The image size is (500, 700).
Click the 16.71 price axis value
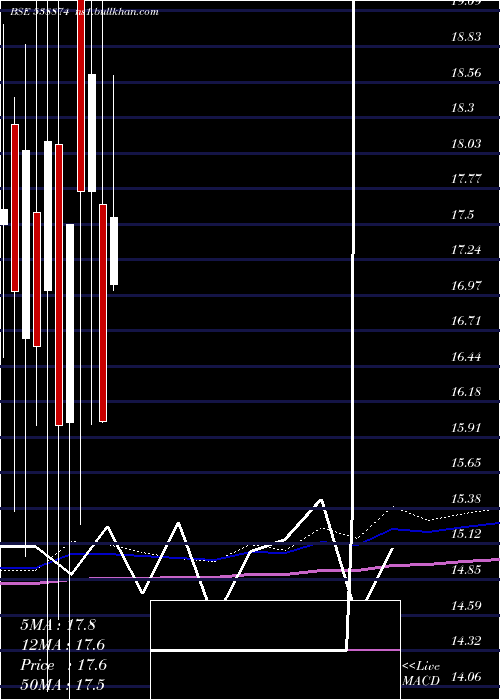466,321
